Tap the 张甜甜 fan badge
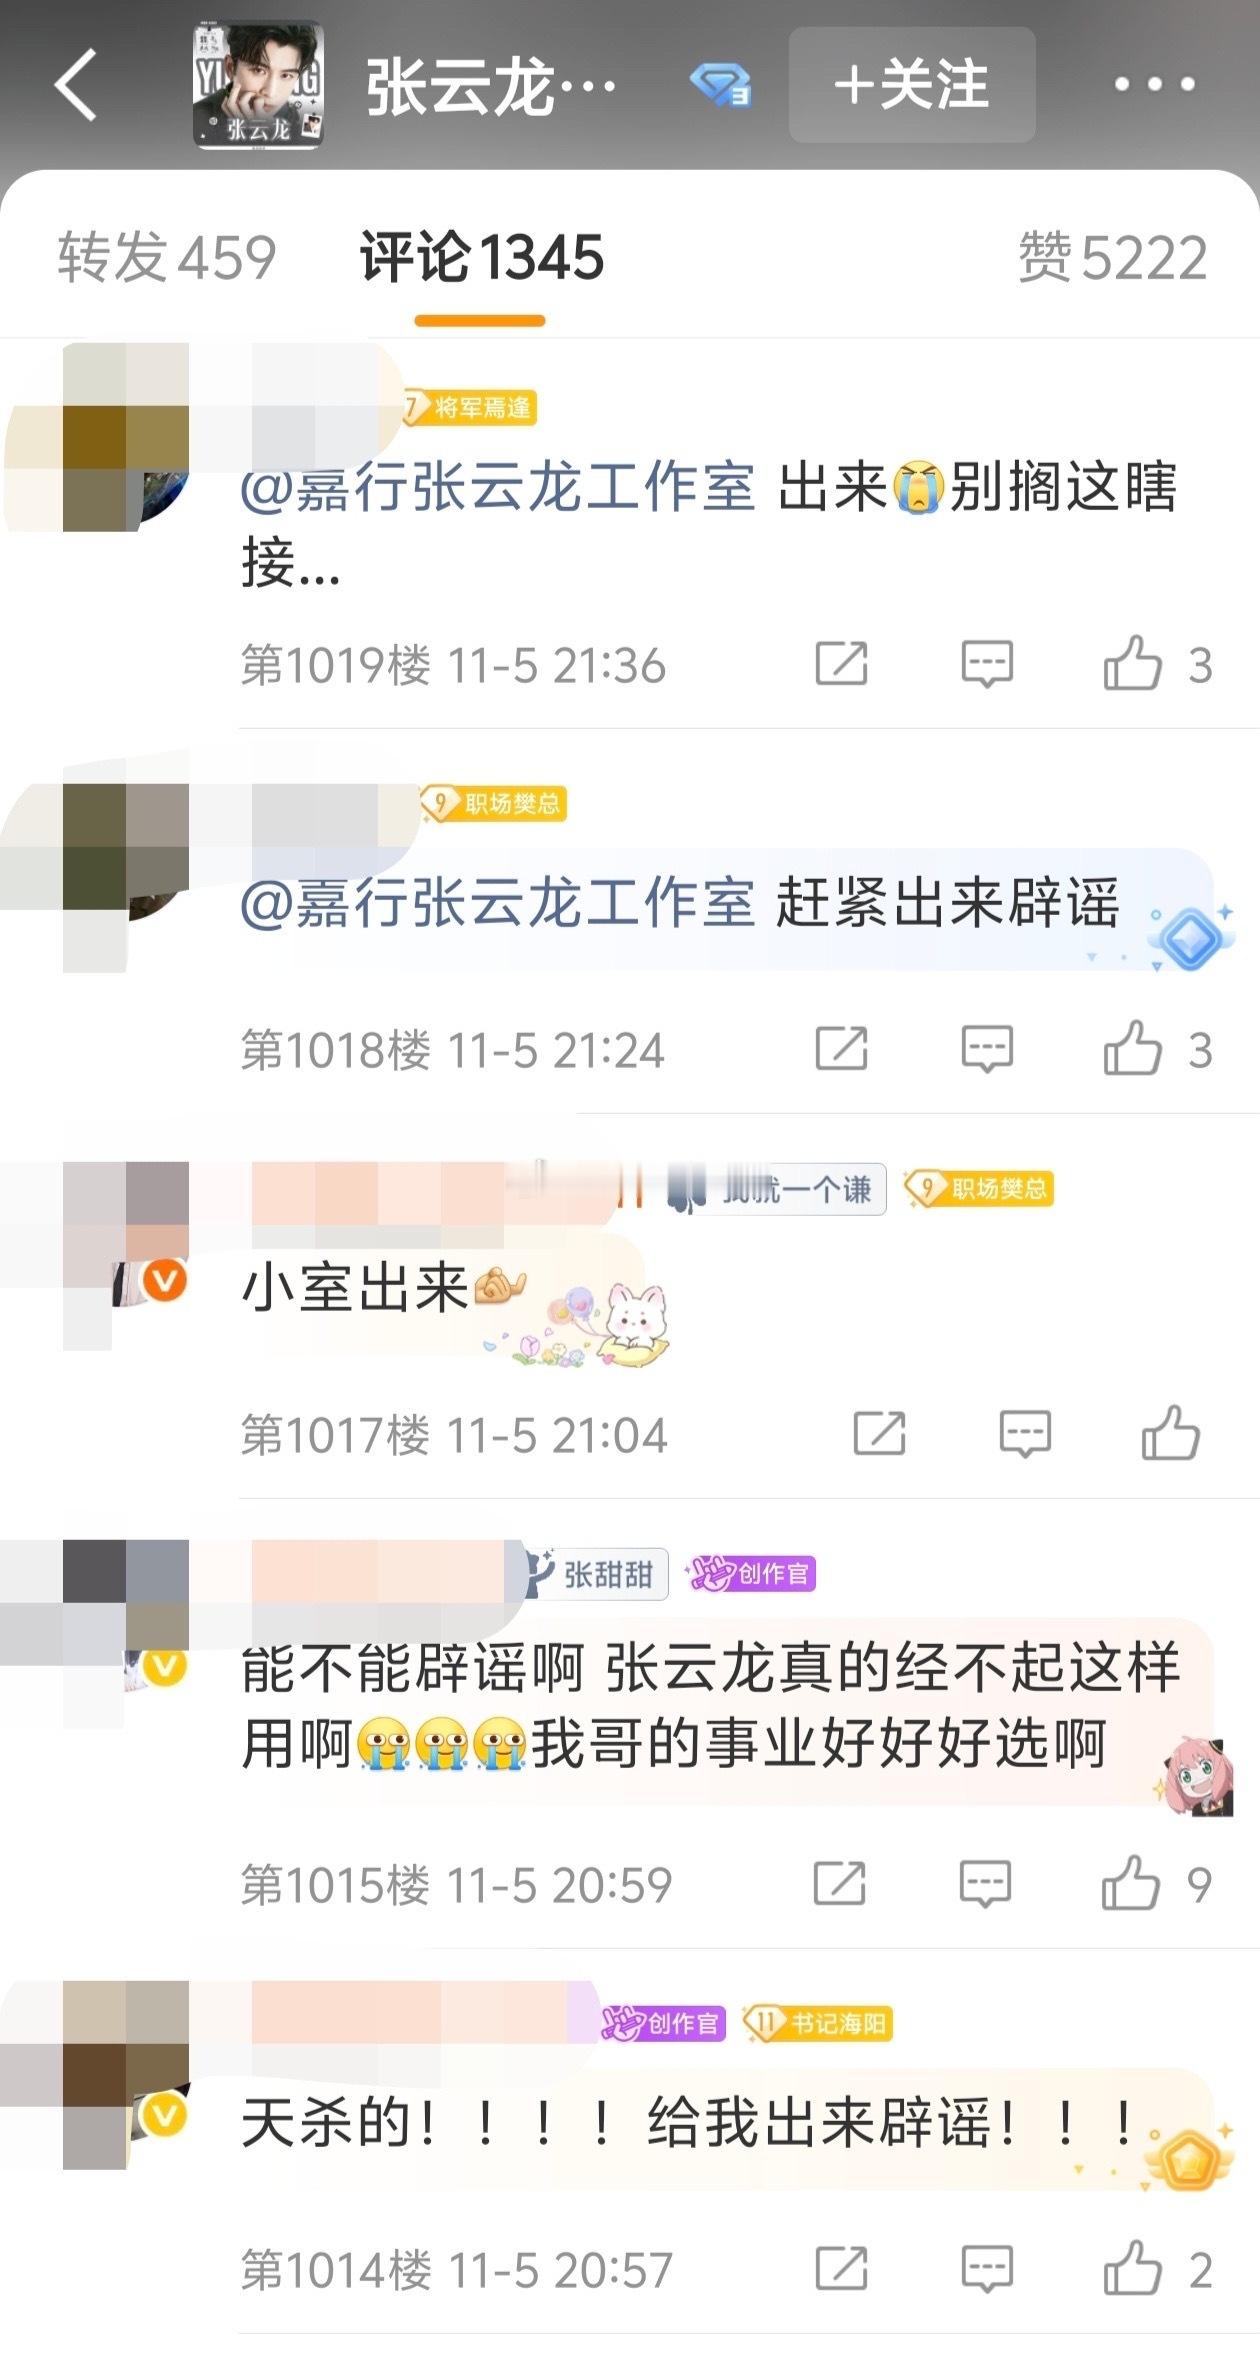Image resolution: width=1260 pixels, height=2356 pixels. click(597, 1574)
